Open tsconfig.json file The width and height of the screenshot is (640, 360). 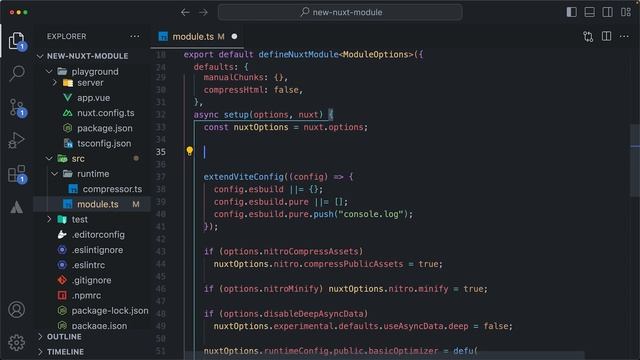pyautogui.click(x=104, y=144)
